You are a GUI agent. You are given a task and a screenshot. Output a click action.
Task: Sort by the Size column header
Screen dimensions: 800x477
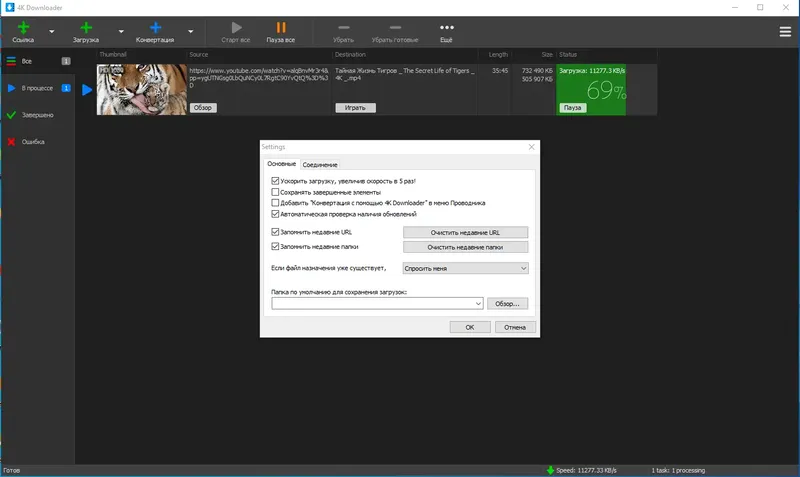(x=547, y=55)
